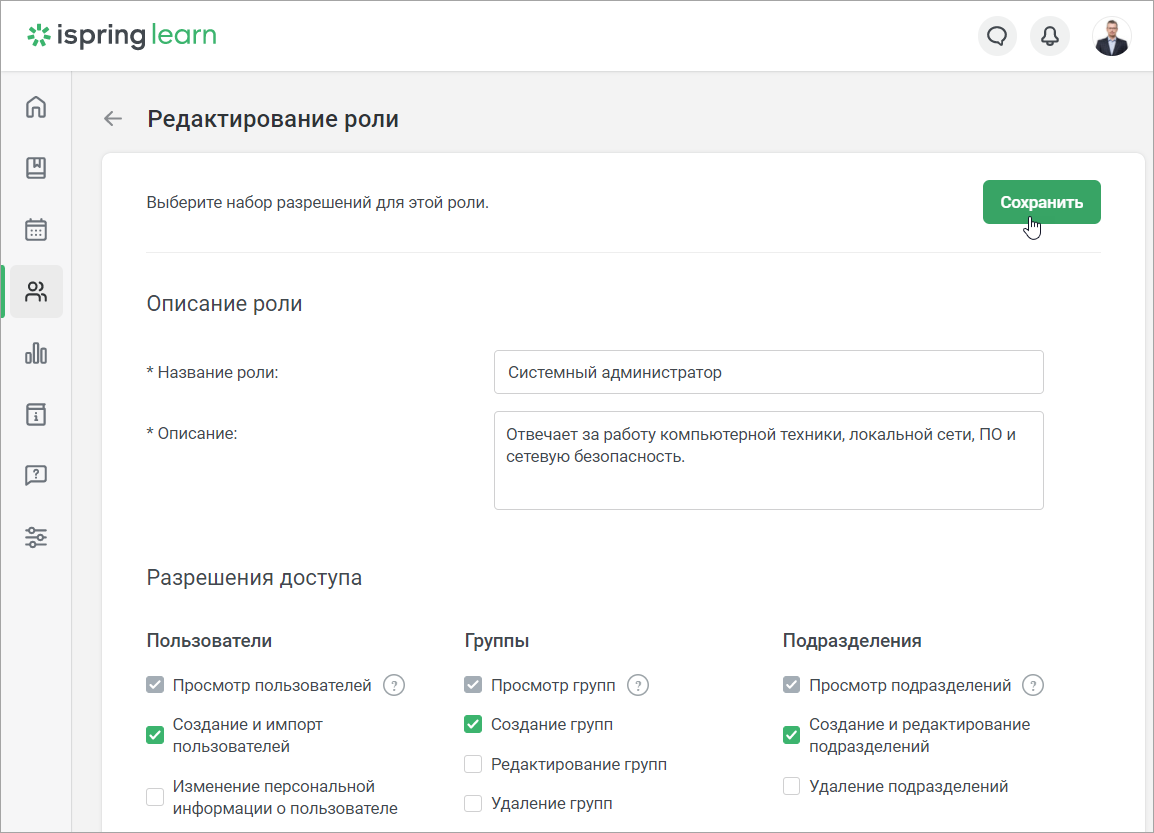1154x833 pixels.
Task: Select the users icon in sidebar
Action: [x=36, y=291]
